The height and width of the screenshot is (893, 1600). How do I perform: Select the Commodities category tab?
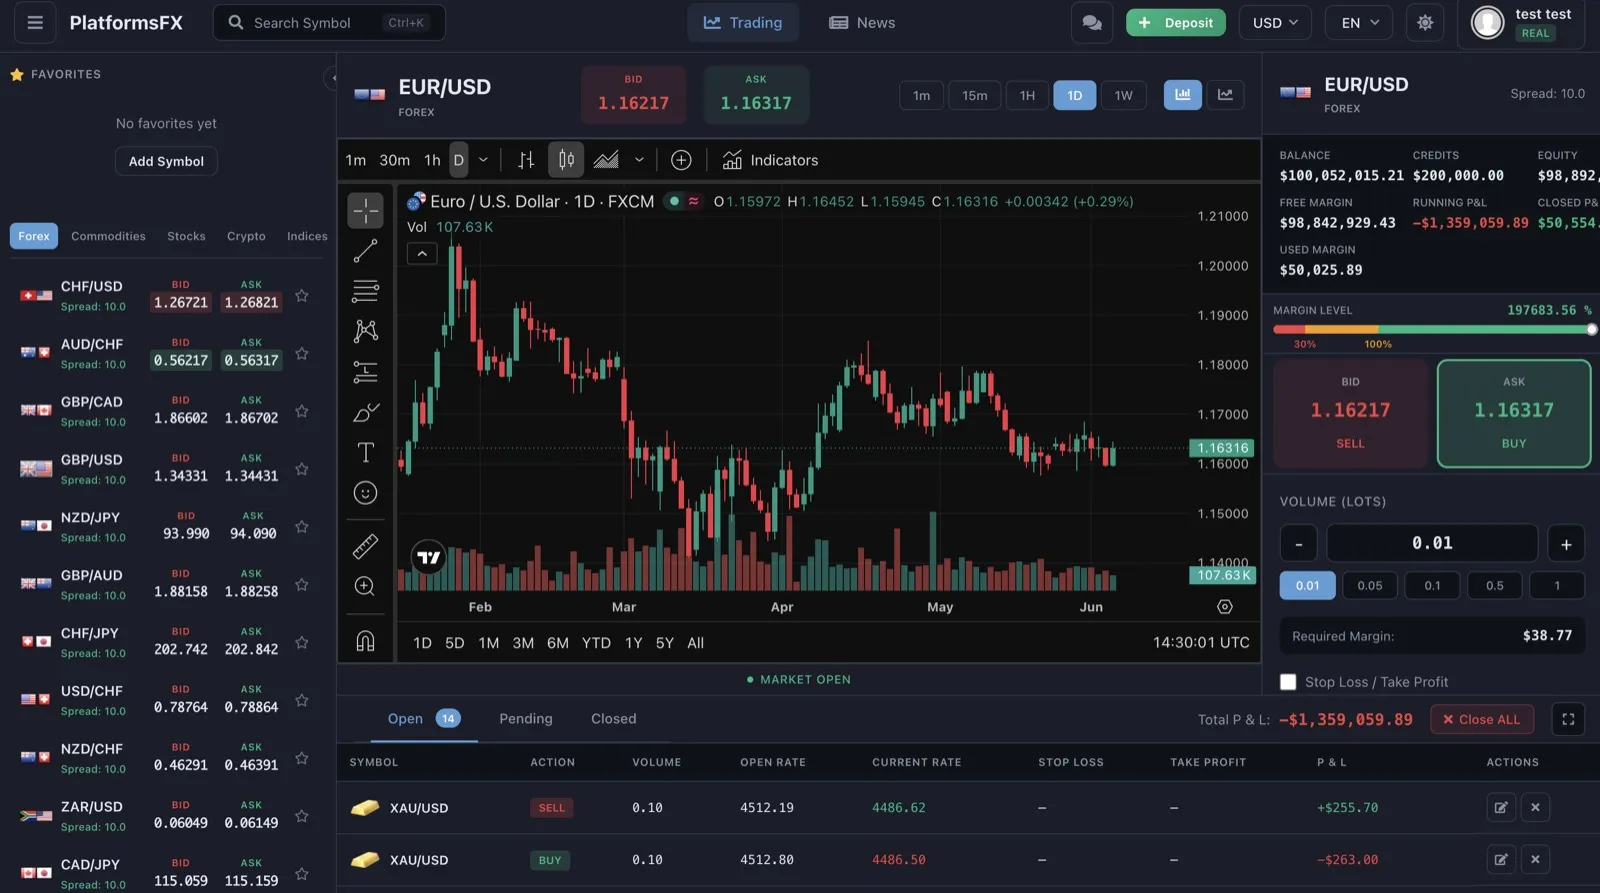(x=108, y=236)
